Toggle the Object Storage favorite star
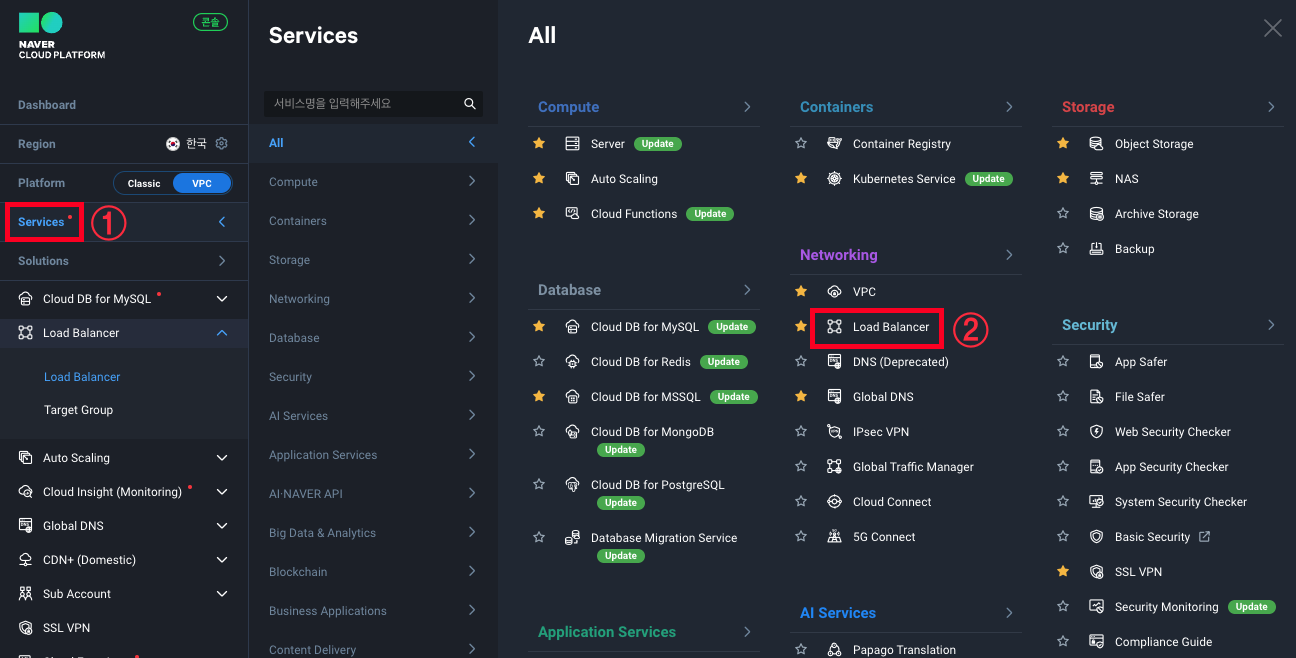Screen dimensions: 1296x658 tap(1063, 143)
